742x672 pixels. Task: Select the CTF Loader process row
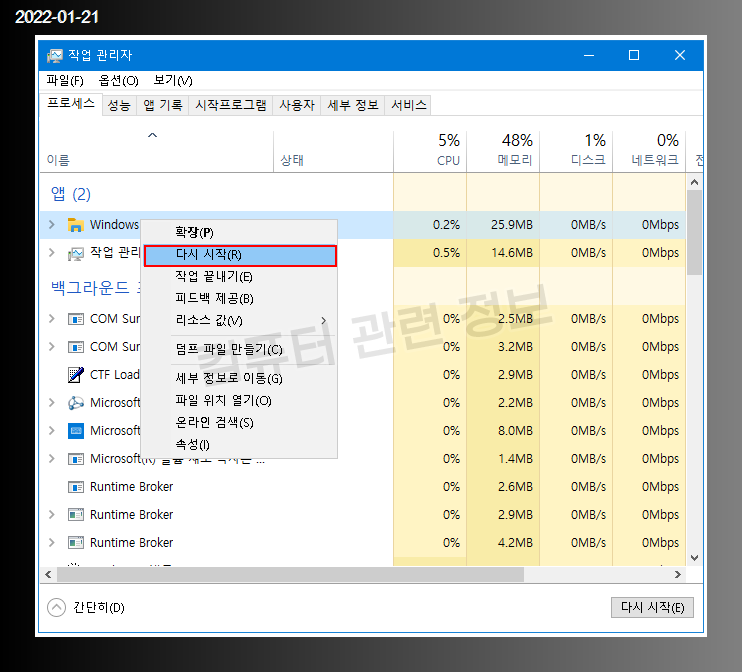point(363,375)
